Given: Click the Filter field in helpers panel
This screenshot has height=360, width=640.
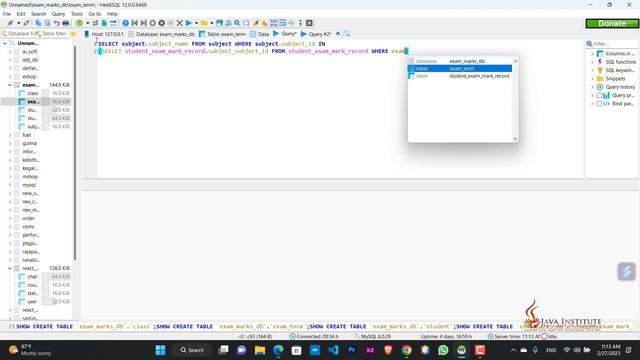Looking at the screenshot, I should [x=614, y=44].
